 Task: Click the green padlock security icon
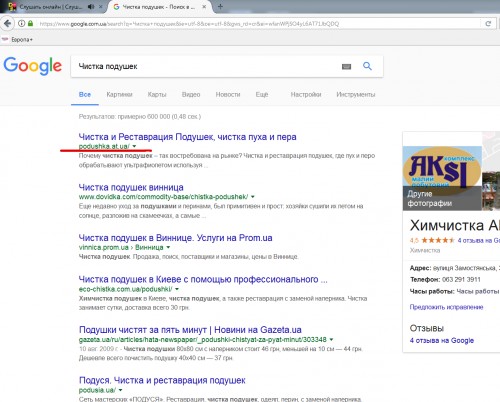(x=31, y=23)
